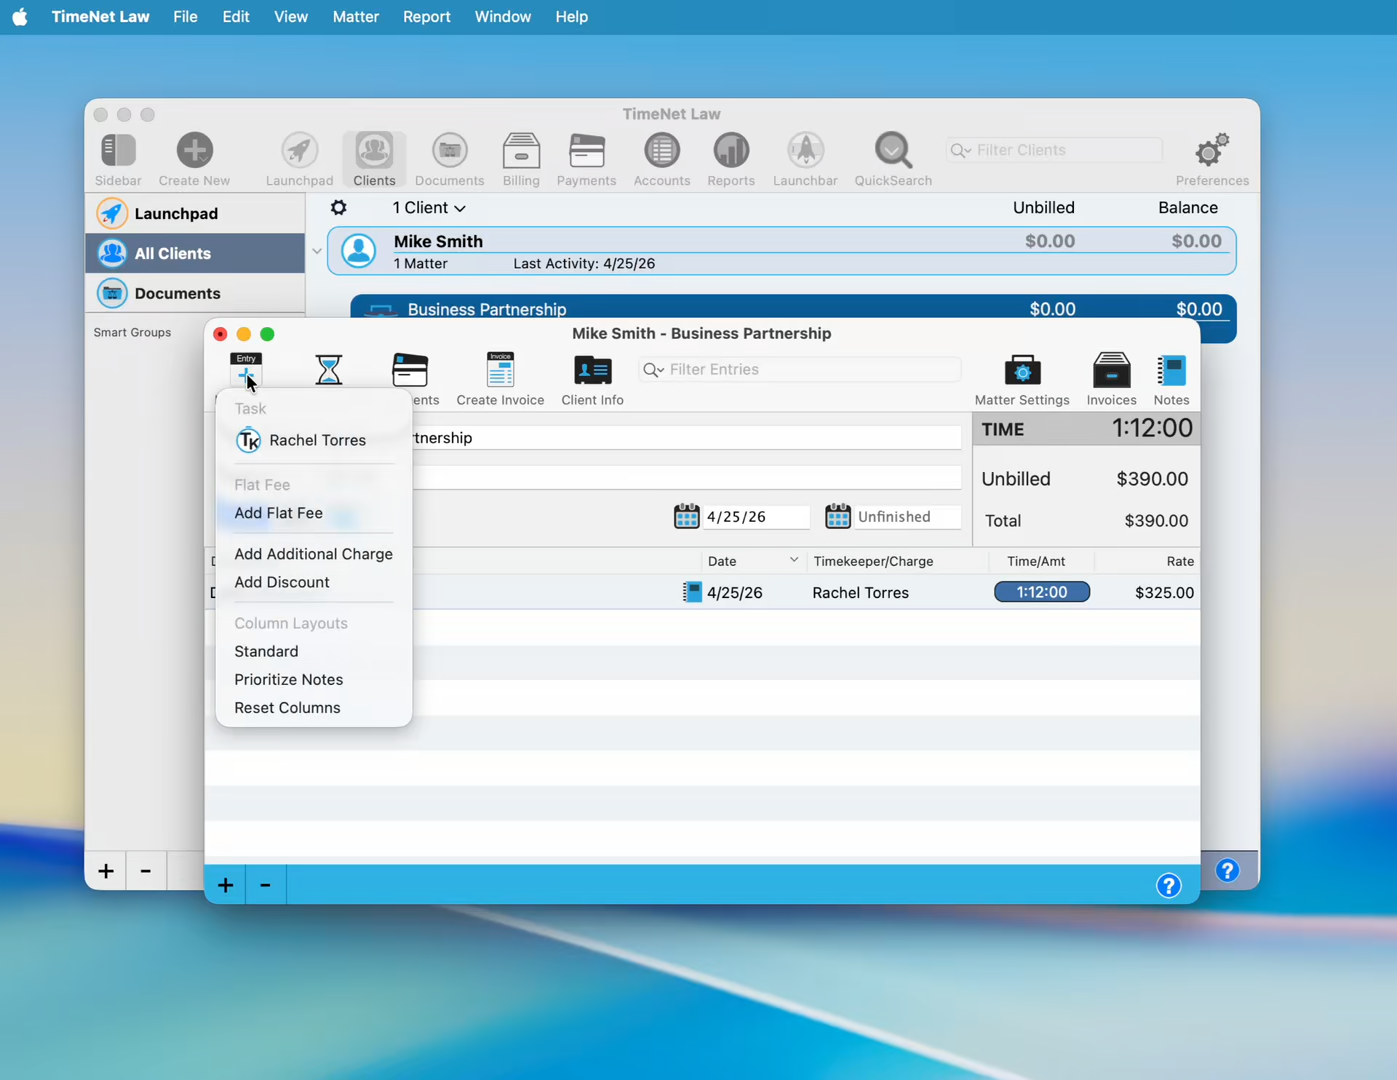1397x1080 pixels.
Task: Choose Standard column layout
Action: coord(314,651)
